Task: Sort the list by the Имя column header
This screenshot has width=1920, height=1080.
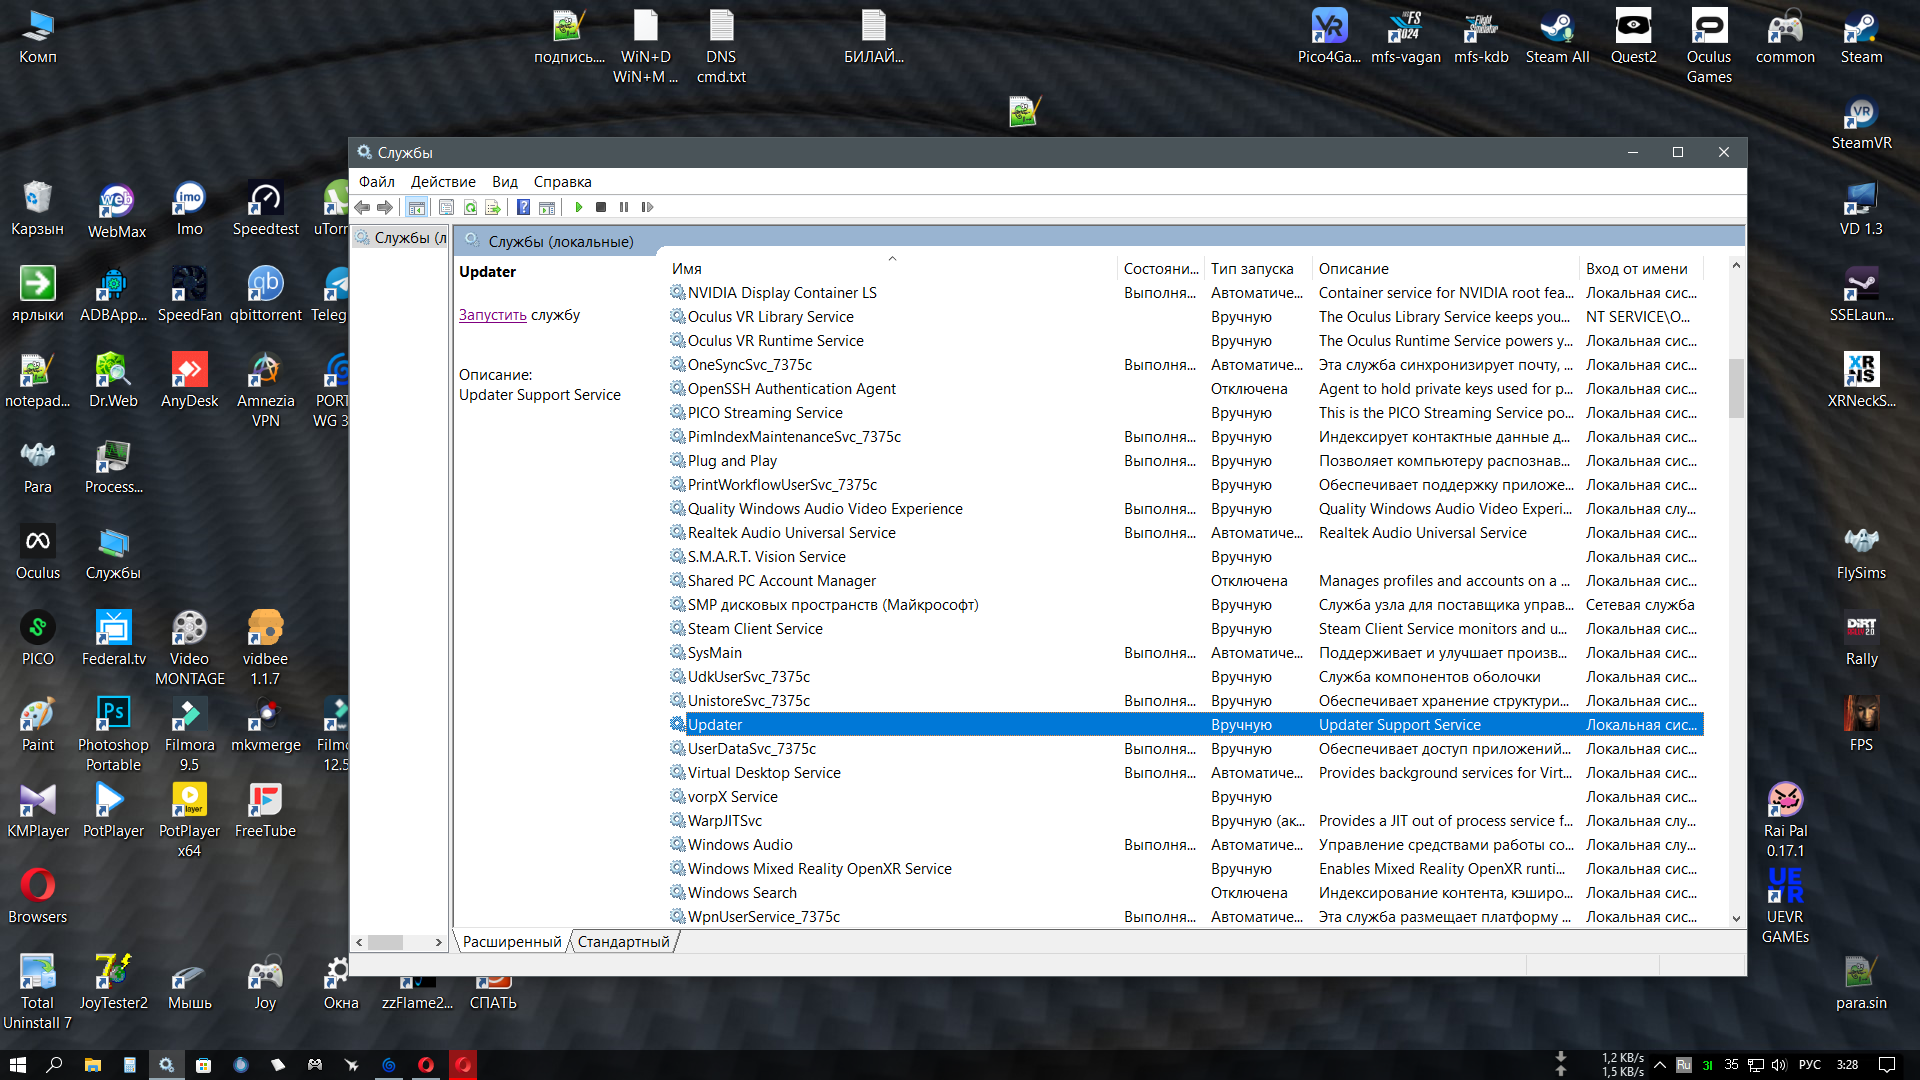Action: click(687, 269)
